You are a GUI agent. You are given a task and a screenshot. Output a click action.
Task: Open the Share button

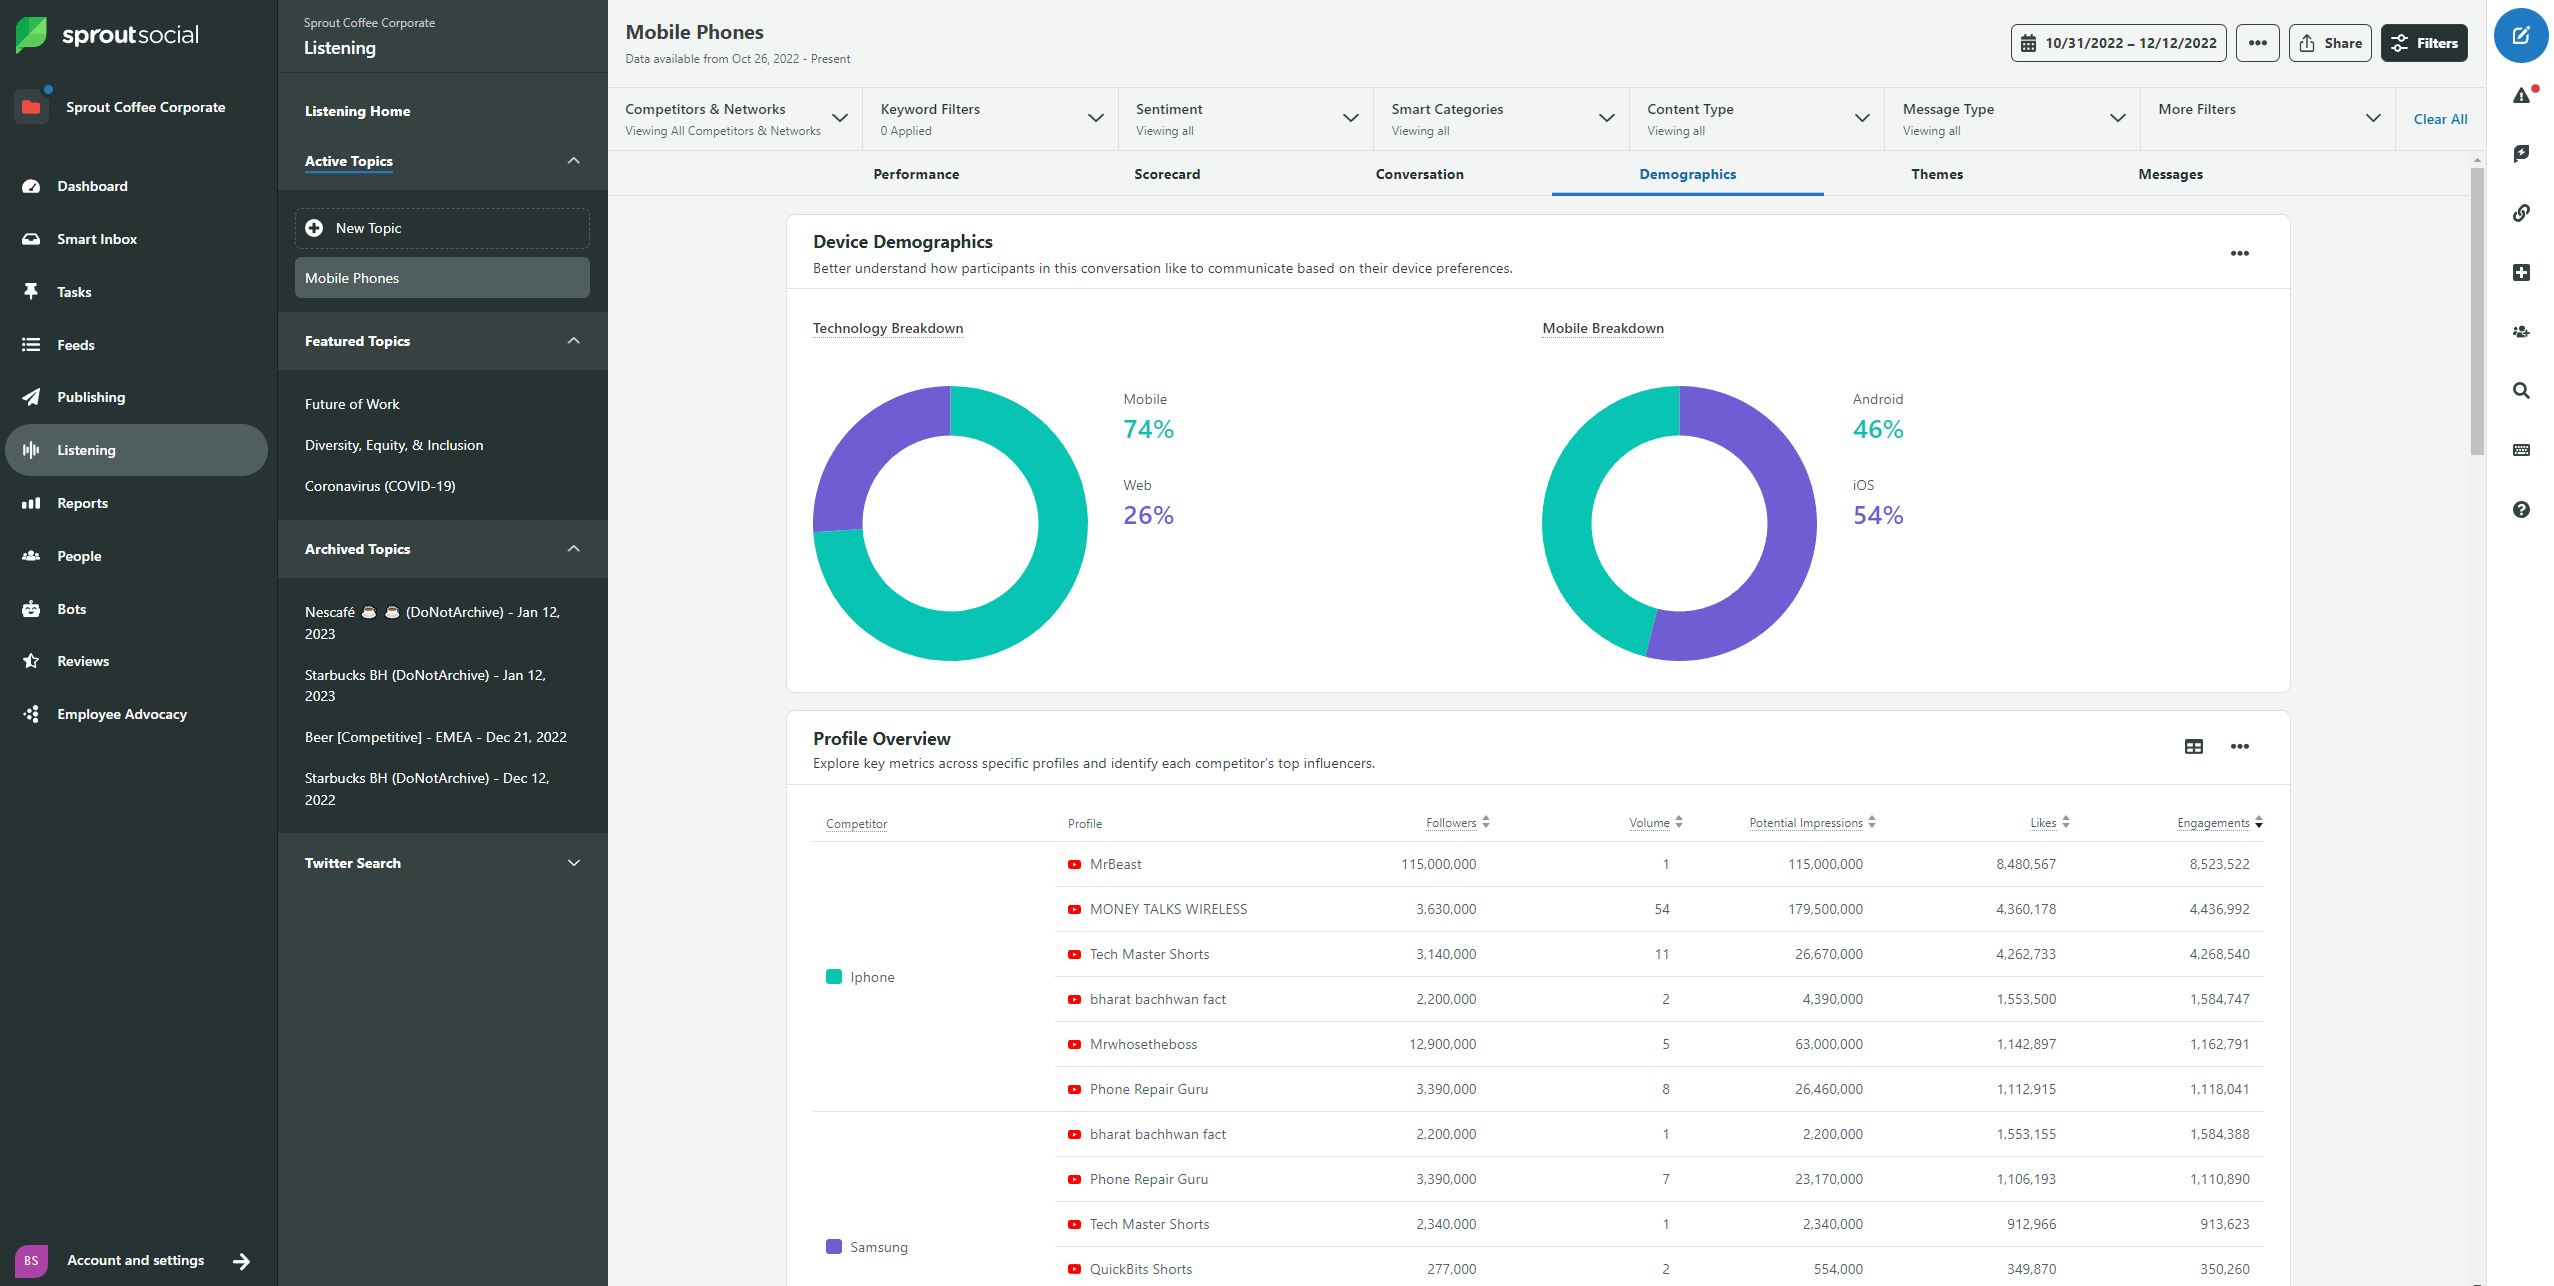click(x=2330, y=43)
